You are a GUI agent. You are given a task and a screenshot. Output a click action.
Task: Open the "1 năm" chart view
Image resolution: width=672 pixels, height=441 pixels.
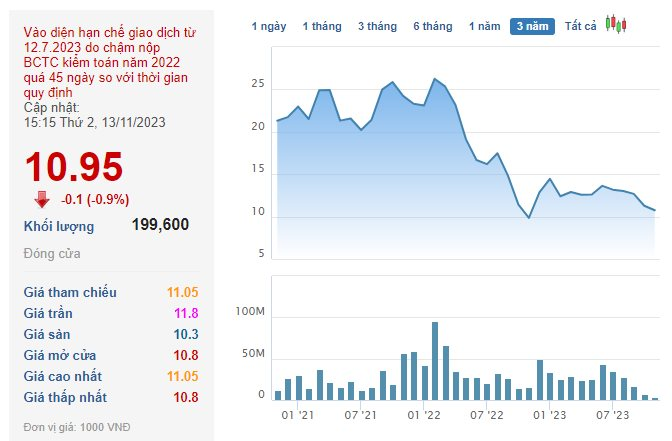(485, 26)
